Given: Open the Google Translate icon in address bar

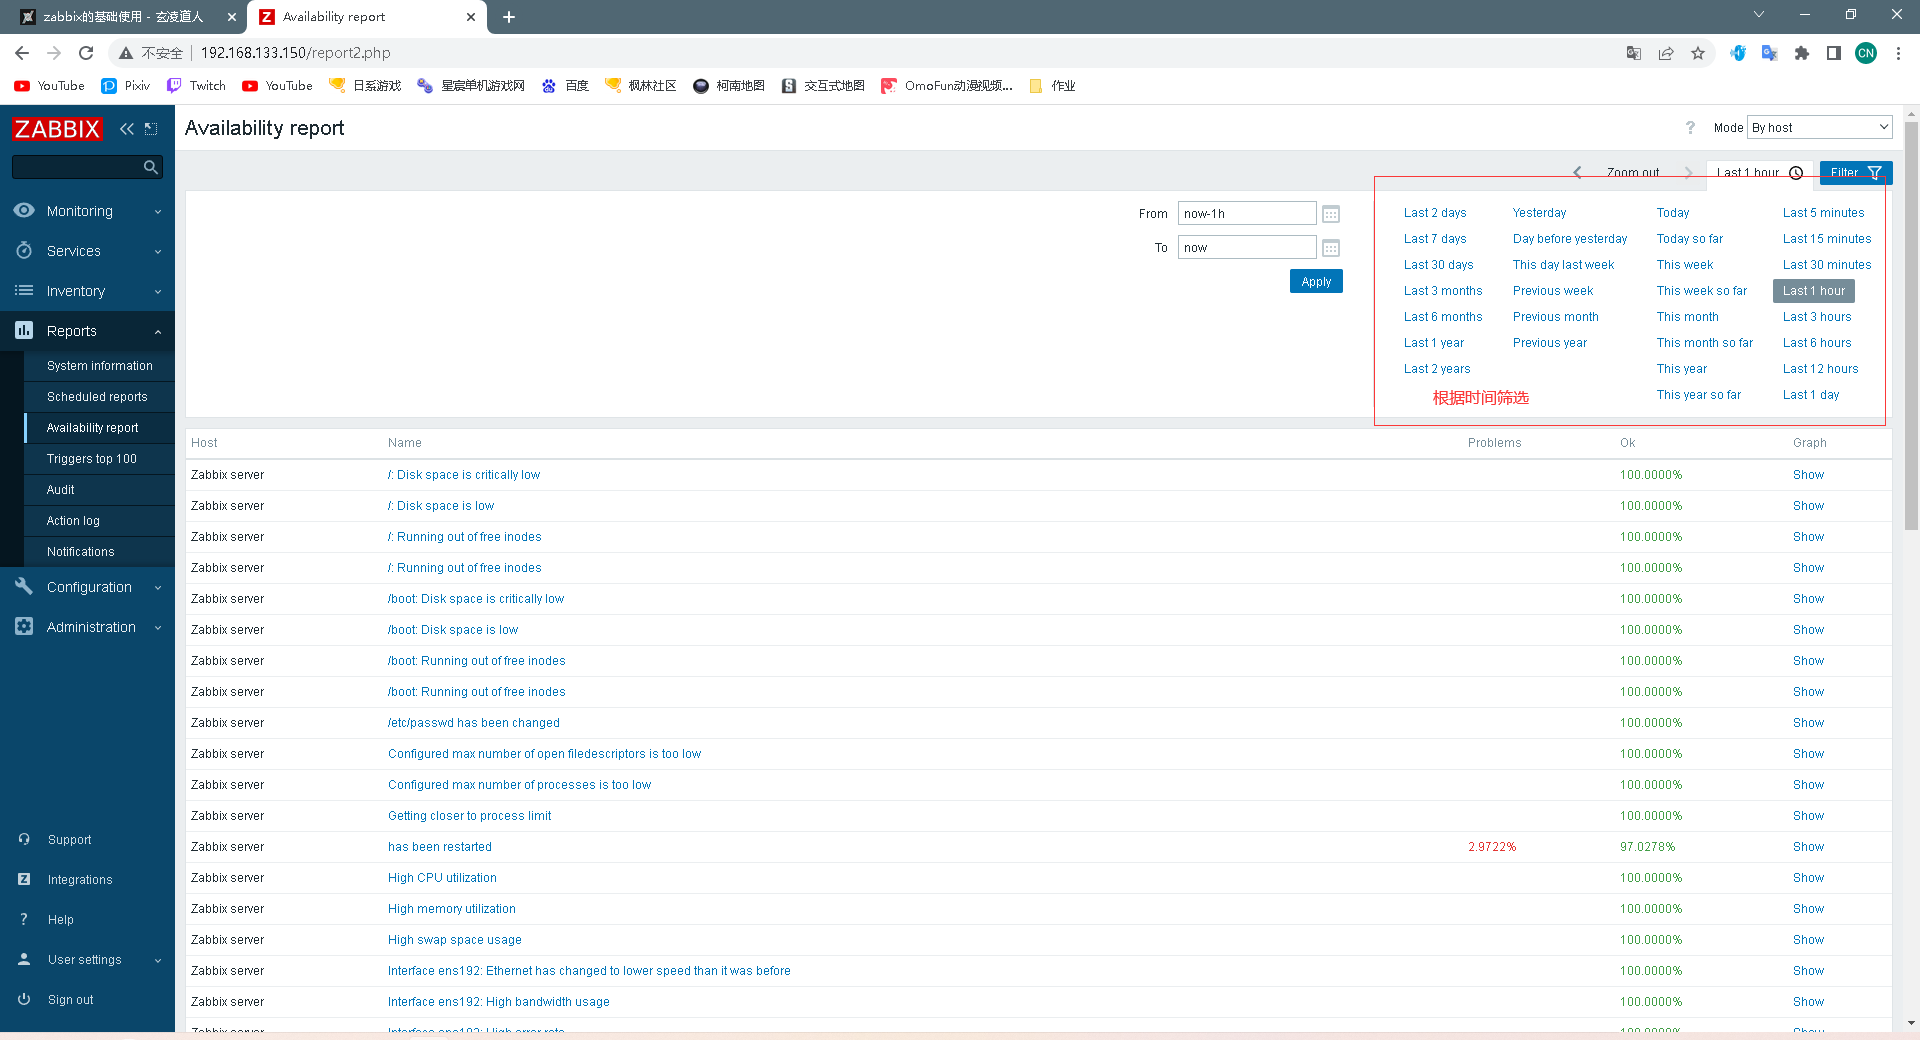Looking at the screenshot, I should click(x=1634, y=53).
